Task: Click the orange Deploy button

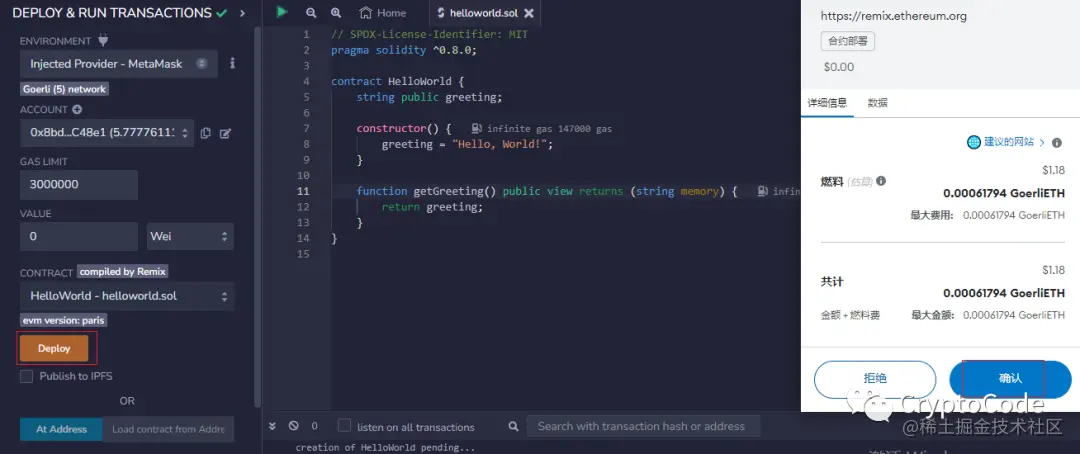Action: click(x=54, y=348)
